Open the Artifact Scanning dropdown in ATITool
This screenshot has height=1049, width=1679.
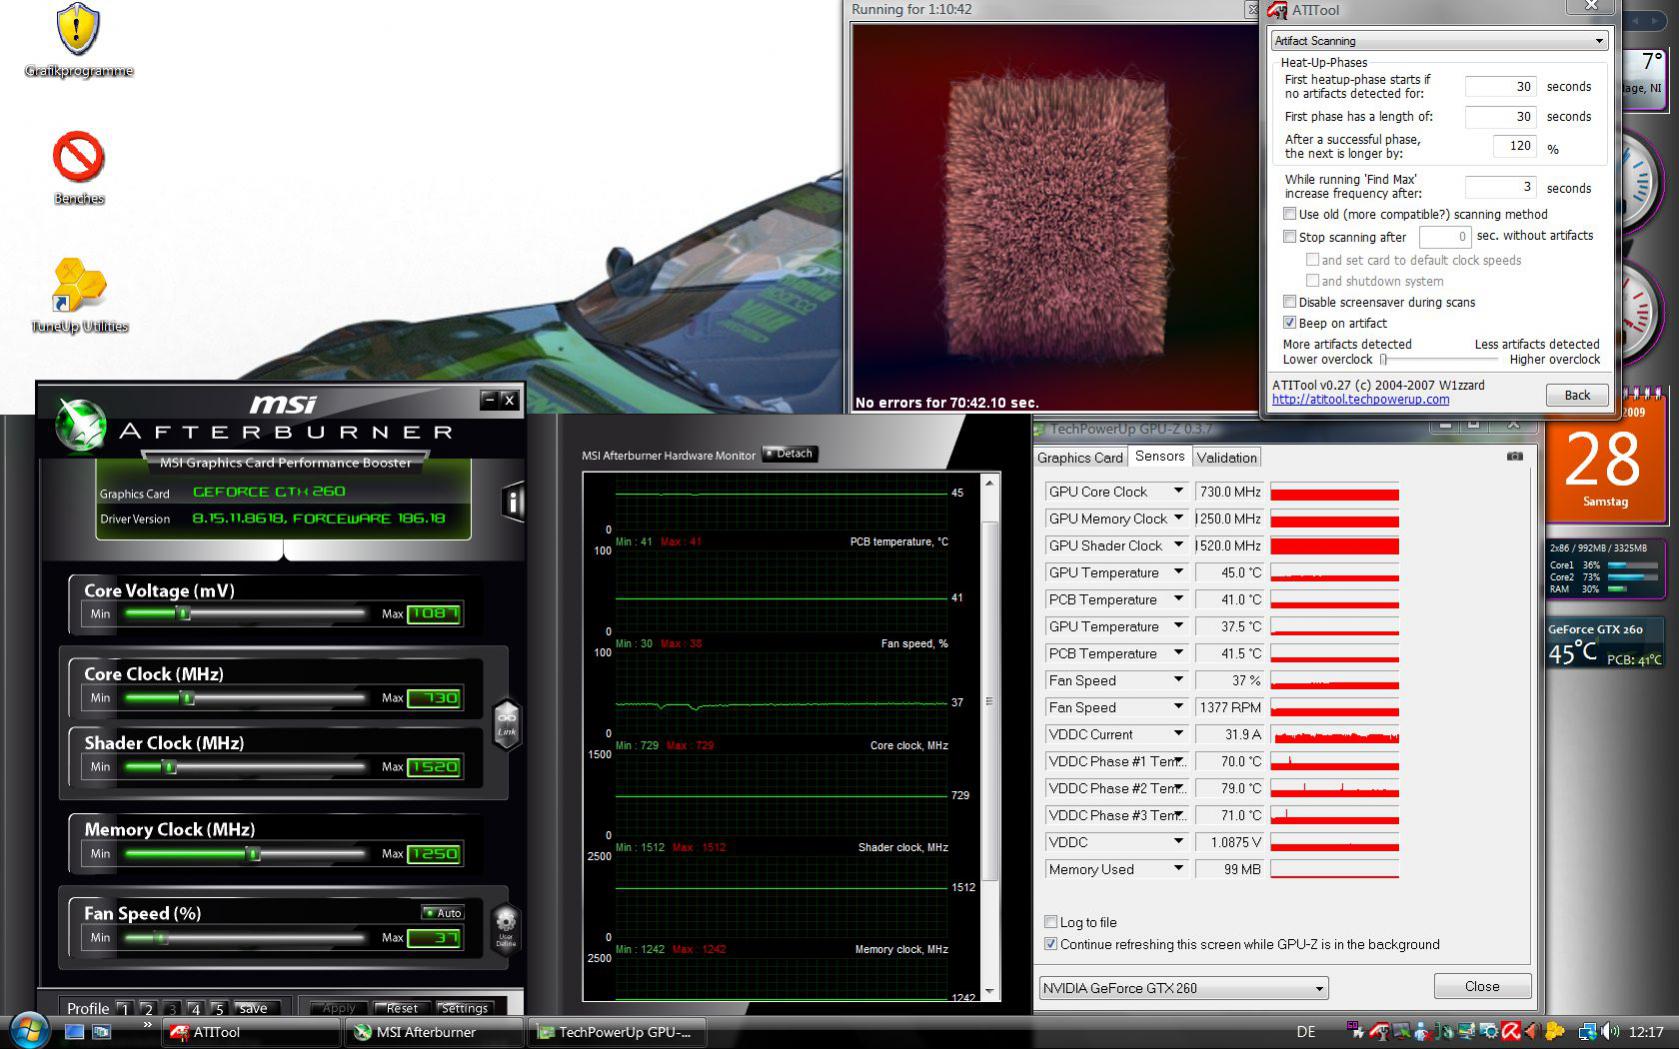click(1439, 40)
